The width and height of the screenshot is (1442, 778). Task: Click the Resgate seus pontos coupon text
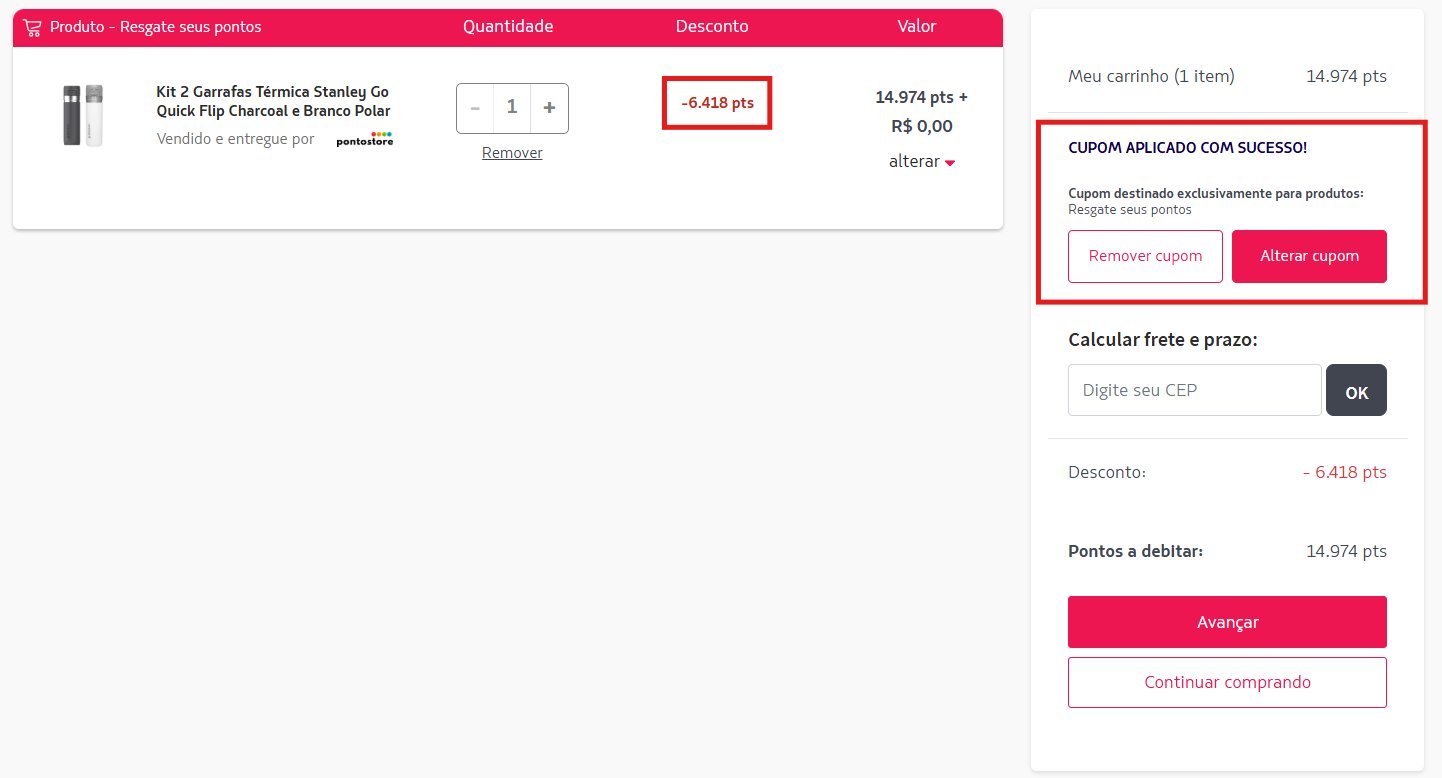1130,210
